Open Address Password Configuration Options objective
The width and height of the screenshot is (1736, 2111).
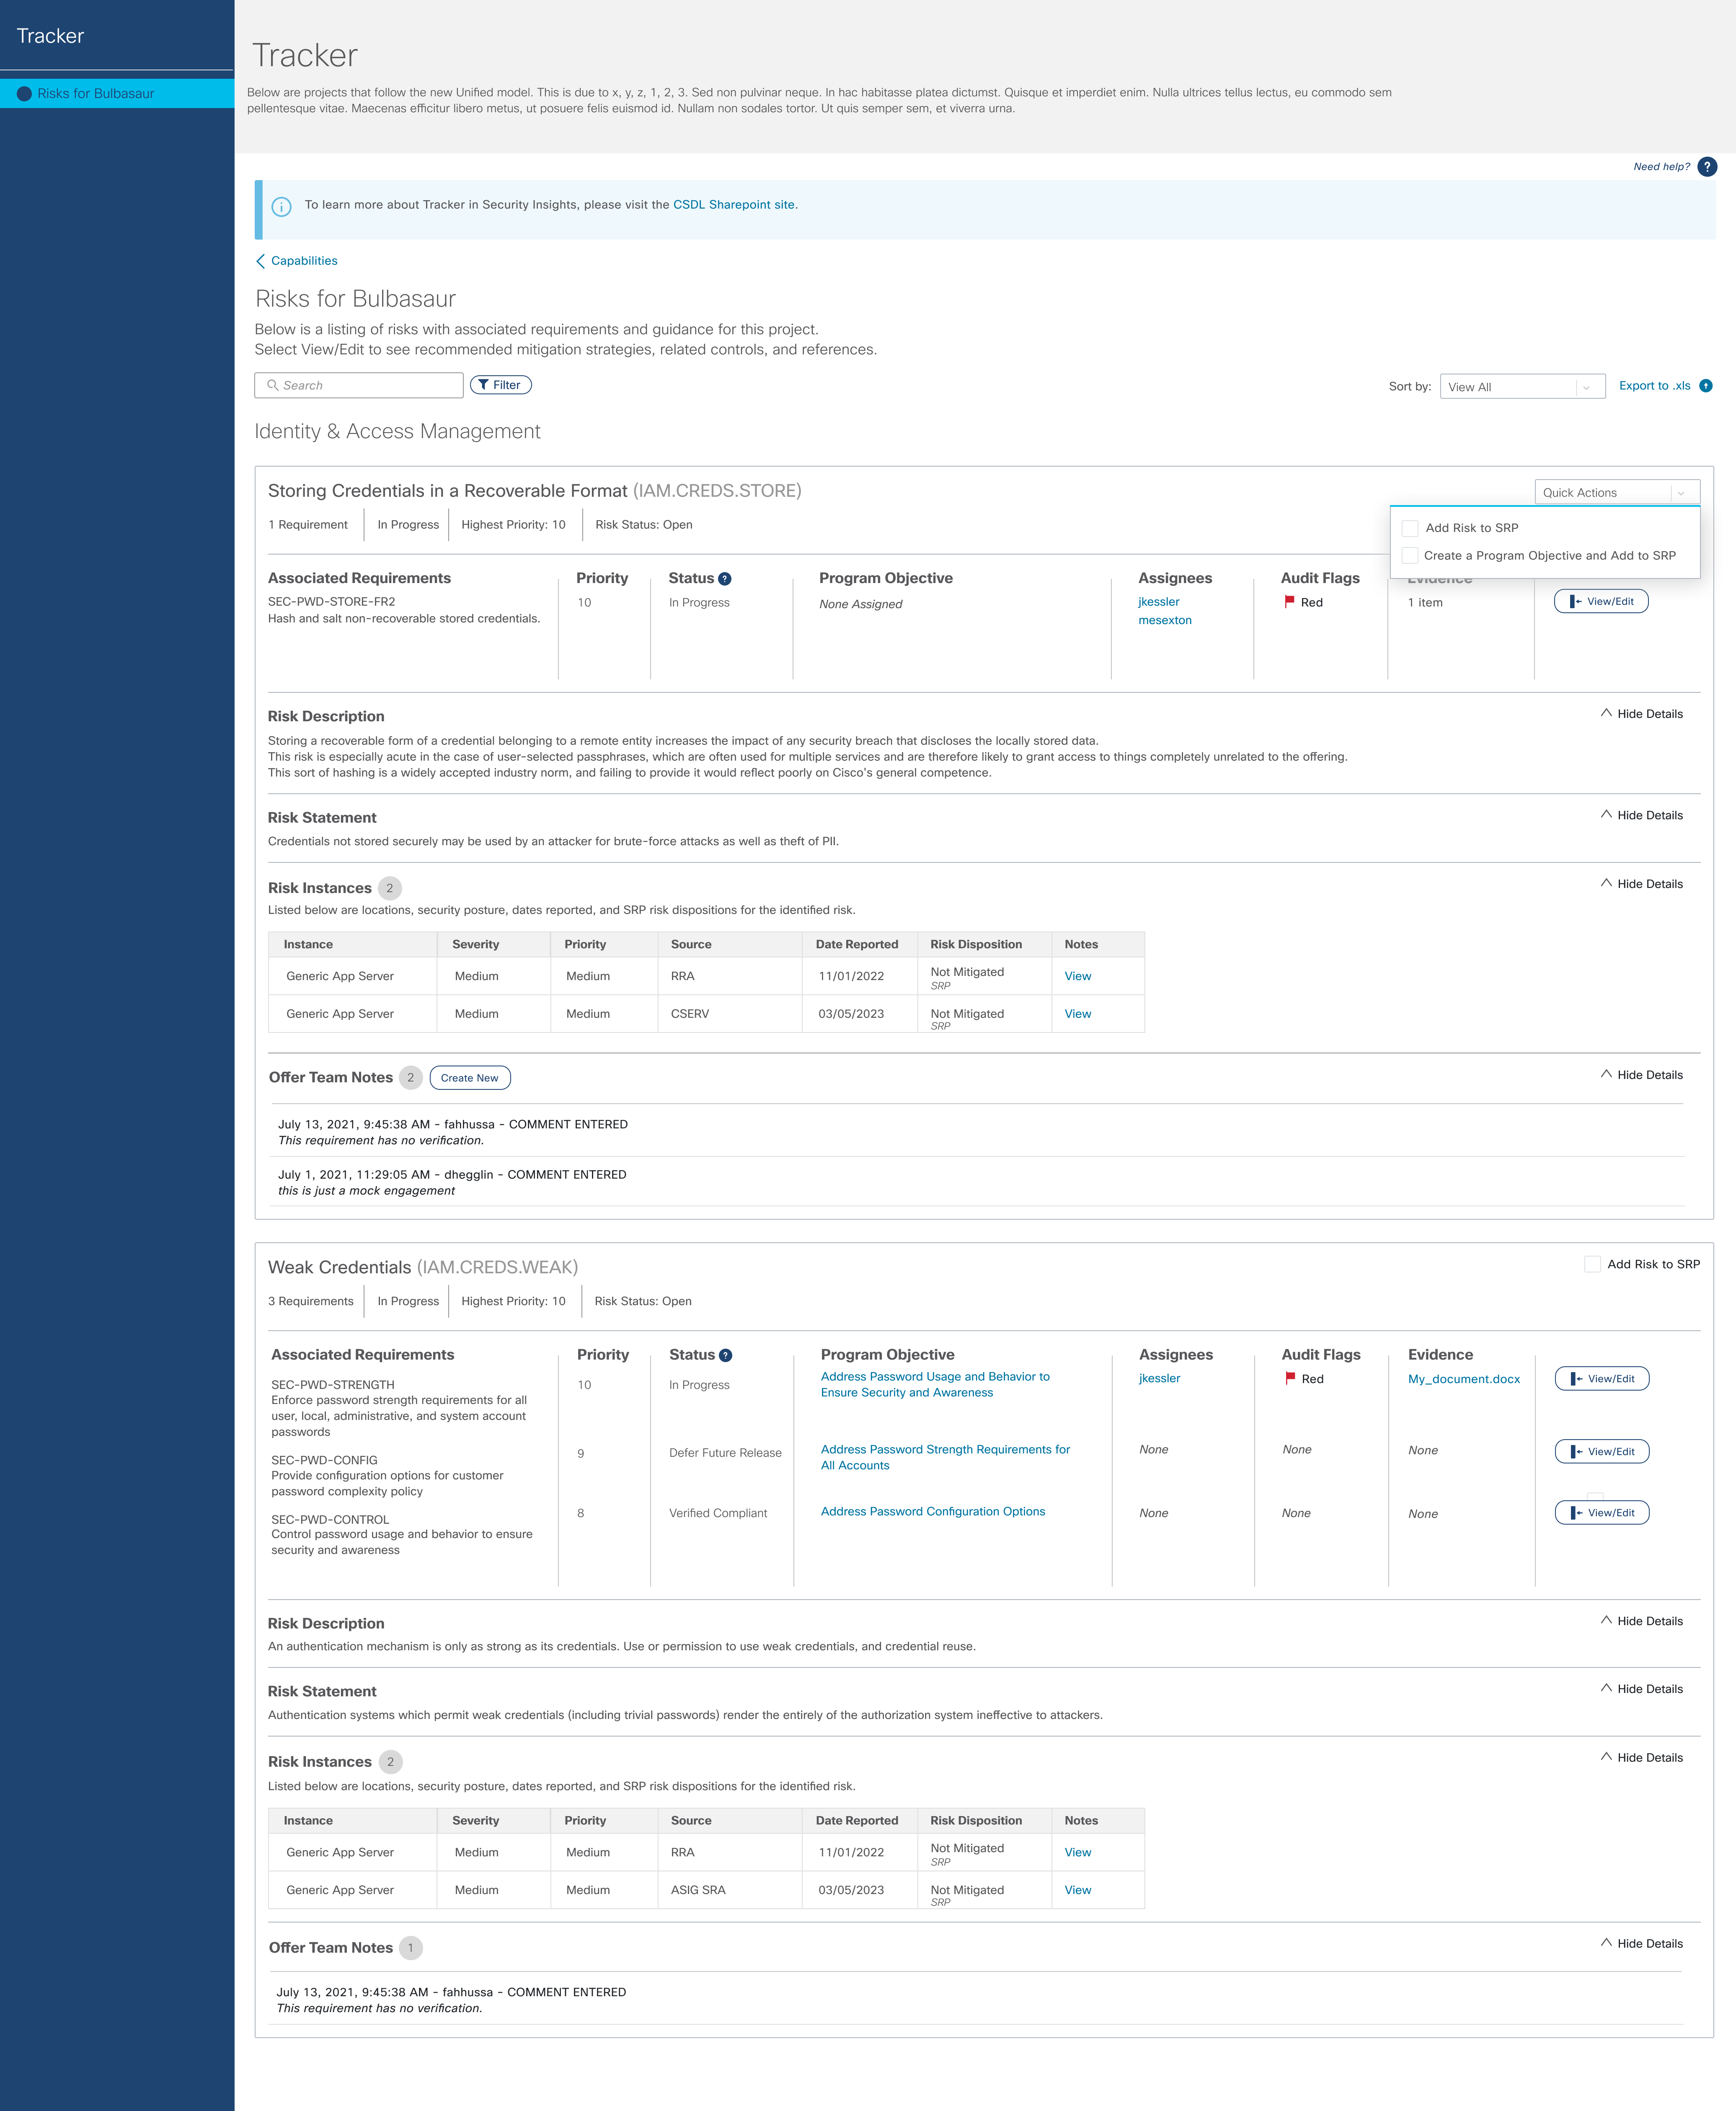click(x=933, y=1512)
